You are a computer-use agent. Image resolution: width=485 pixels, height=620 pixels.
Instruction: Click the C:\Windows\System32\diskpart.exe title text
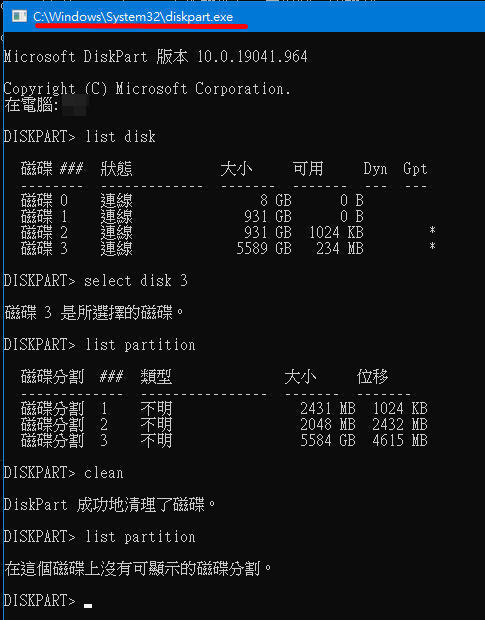(133, 17)
